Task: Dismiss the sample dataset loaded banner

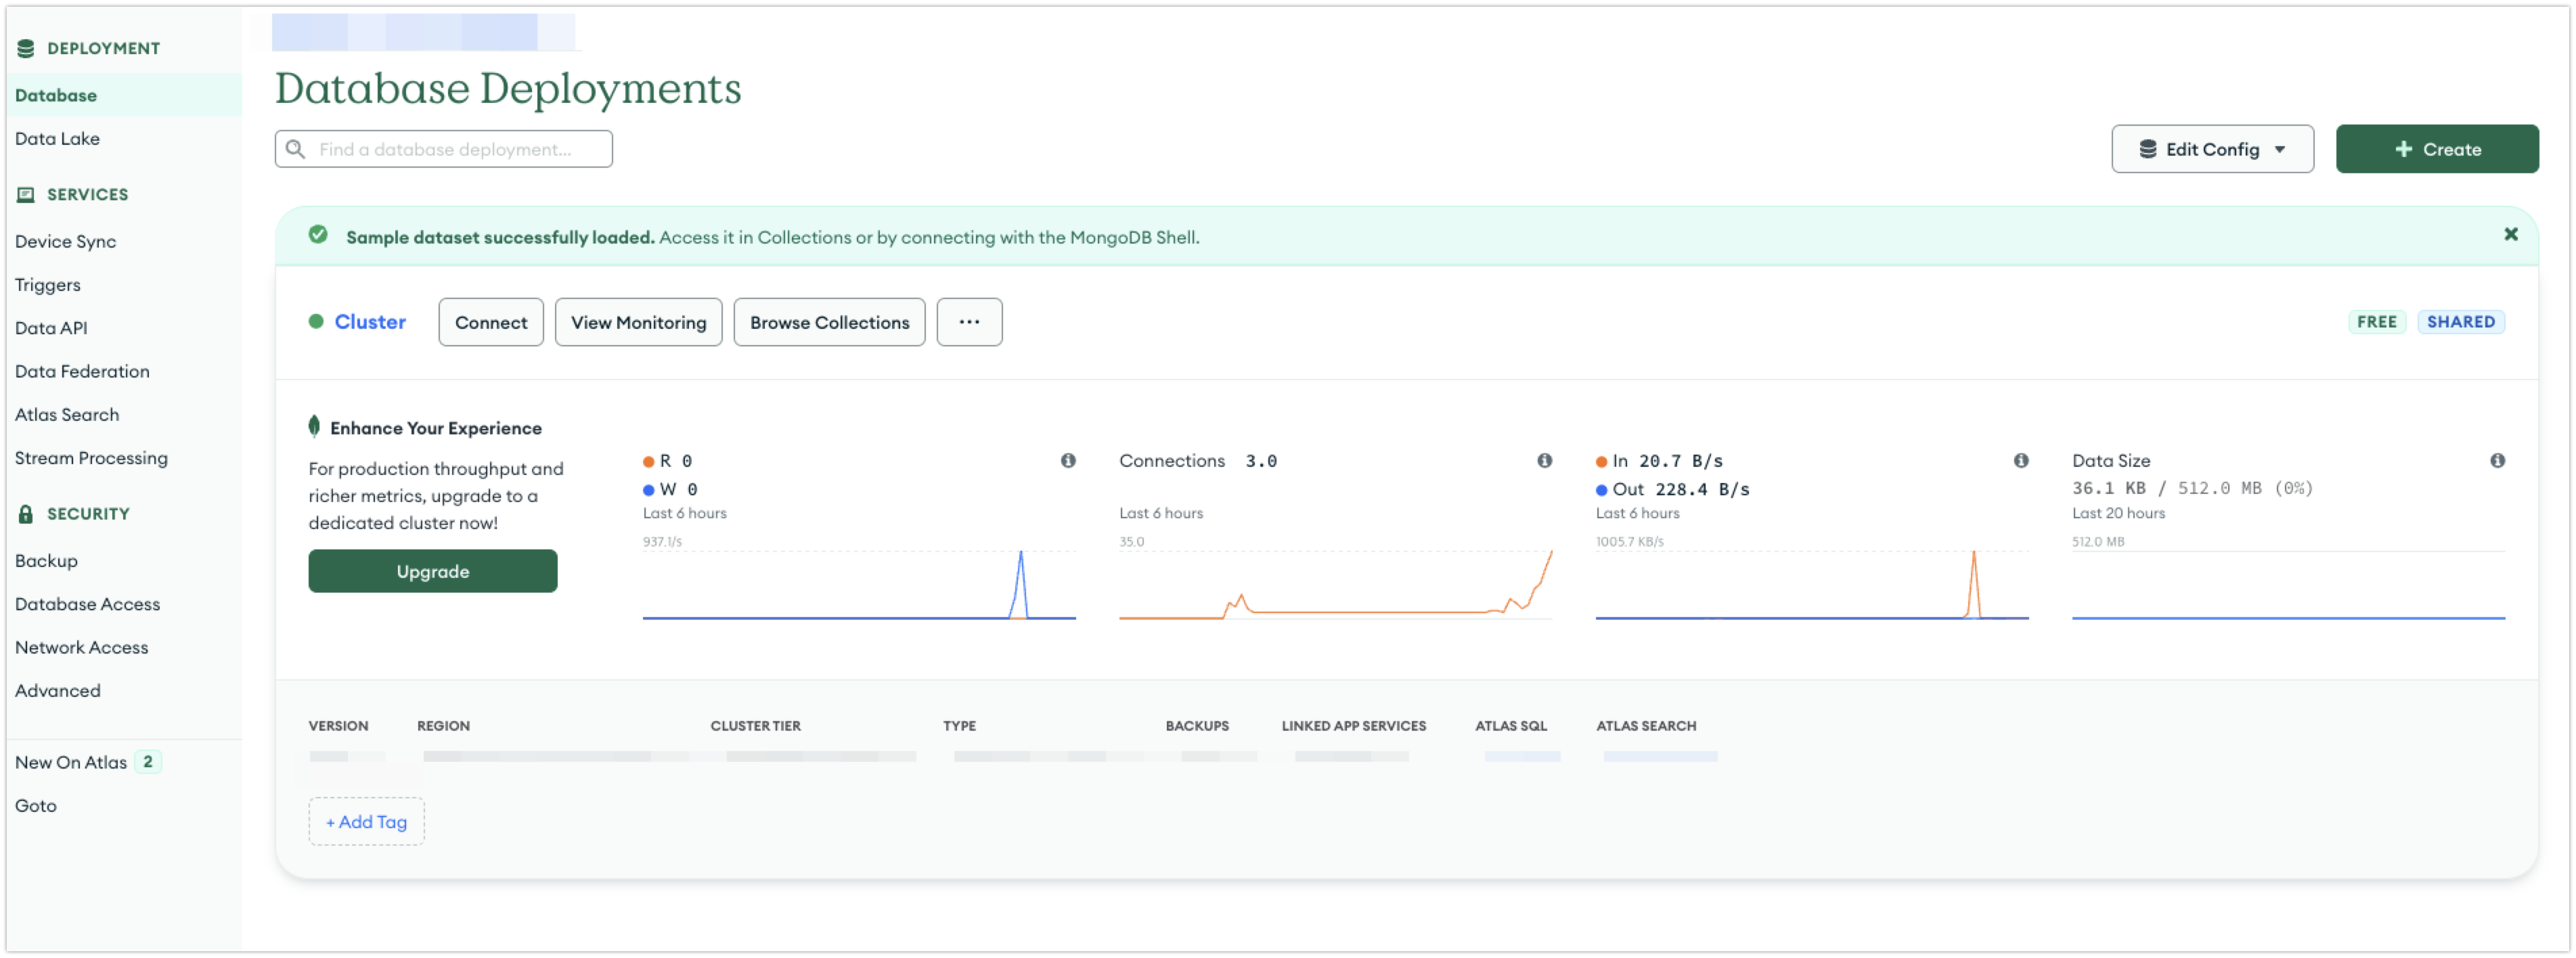Action: coord(2510,234)
